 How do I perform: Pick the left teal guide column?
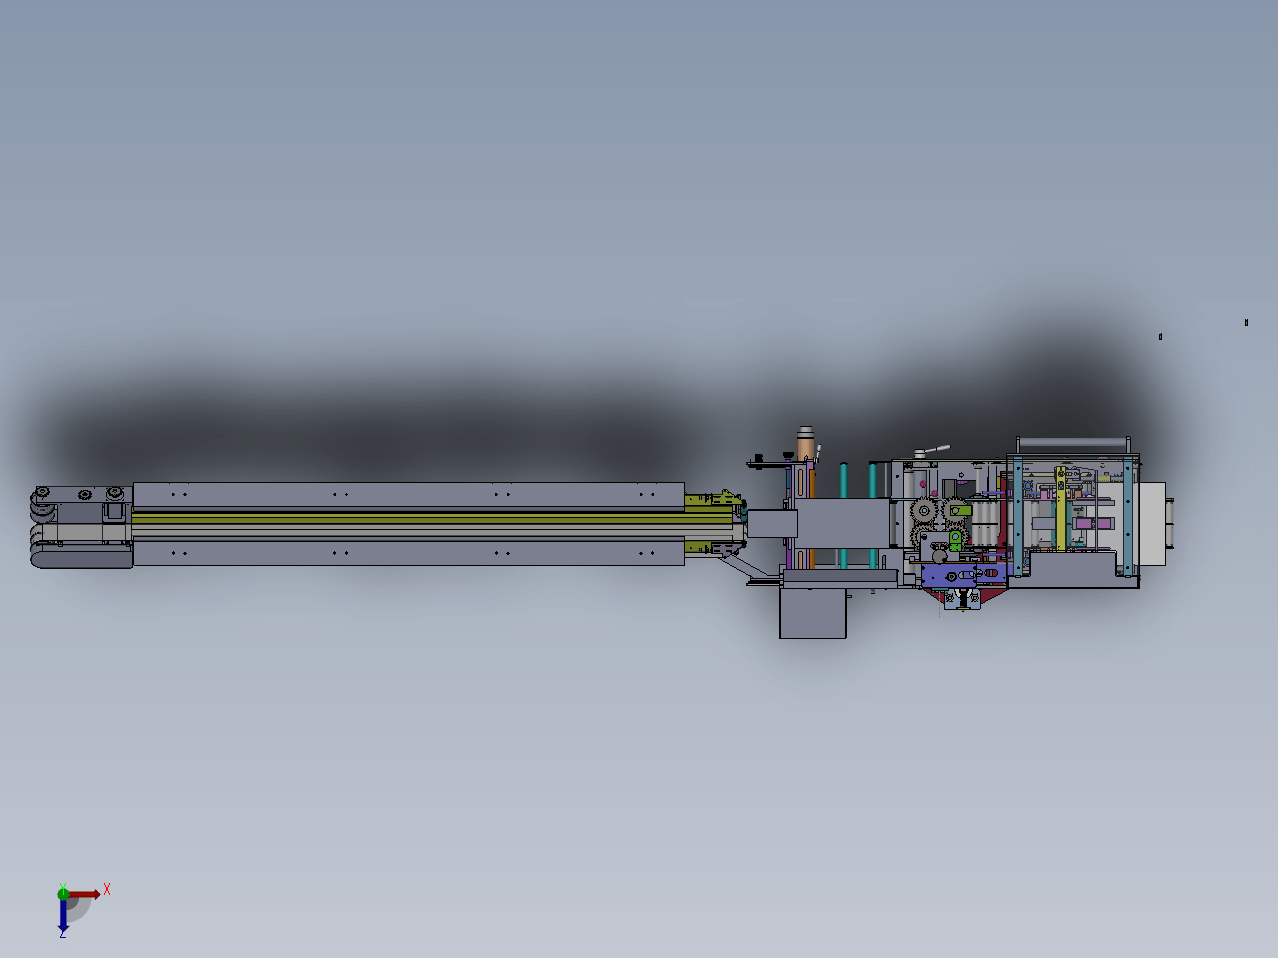[844, 515]
